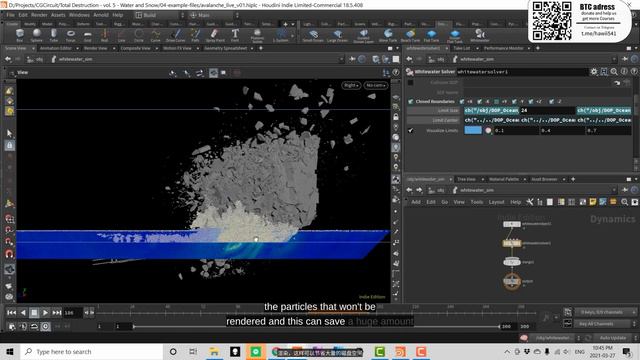
Task: Click the network editor zoom search icon
Action: coord(624,202)
